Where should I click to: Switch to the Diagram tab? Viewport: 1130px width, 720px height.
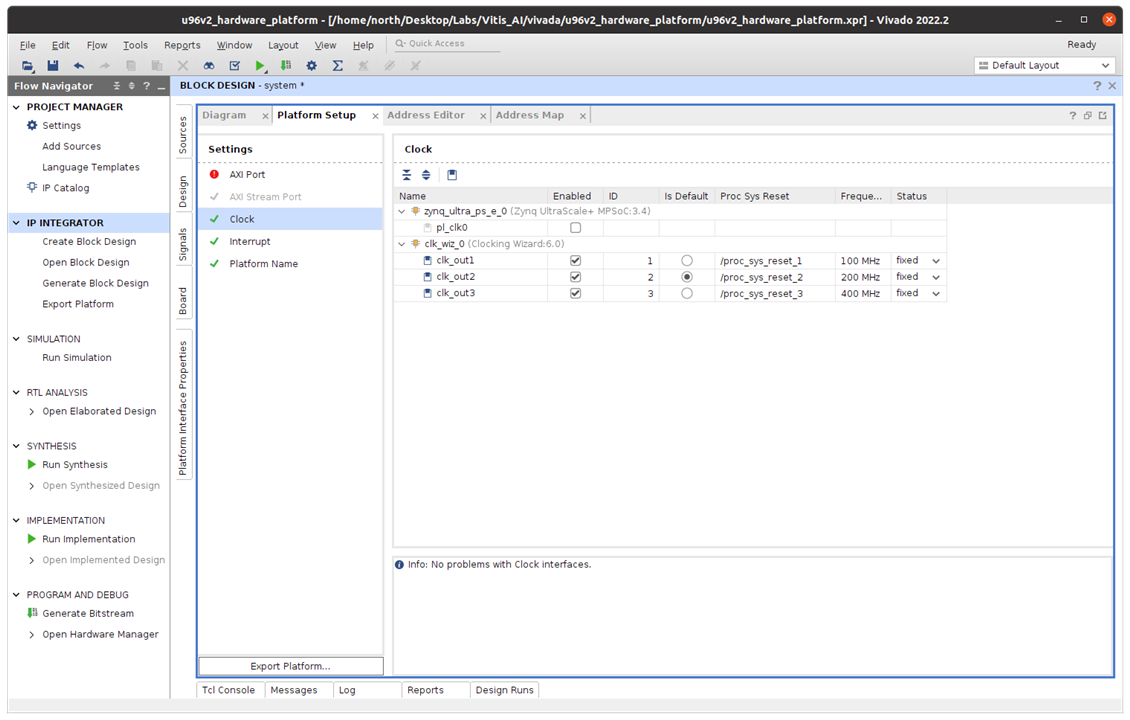[x=224, y=115]
